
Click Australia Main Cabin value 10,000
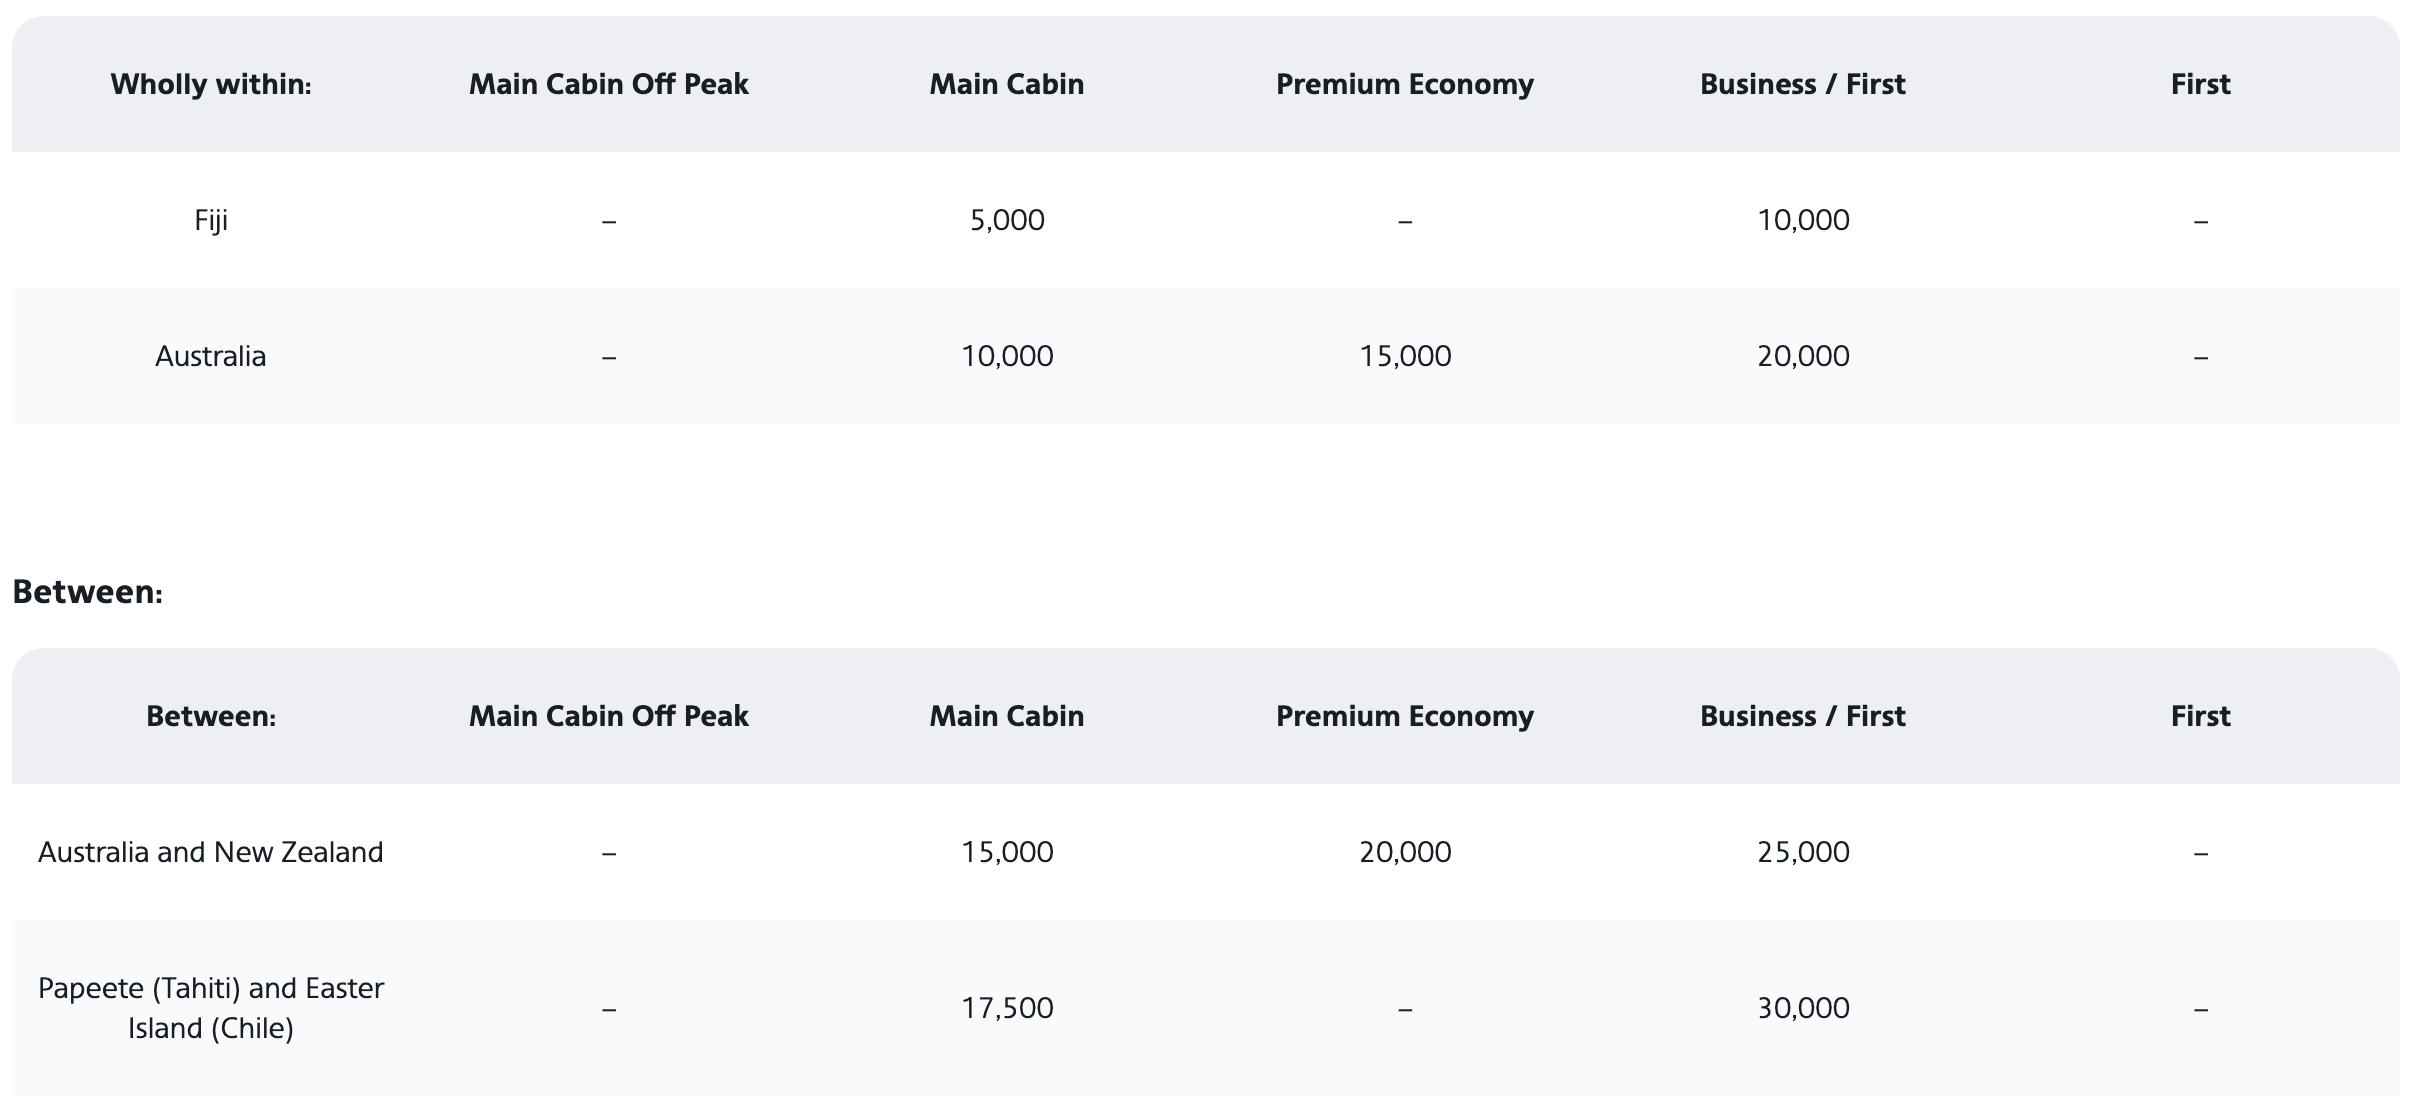point(1007,356)
